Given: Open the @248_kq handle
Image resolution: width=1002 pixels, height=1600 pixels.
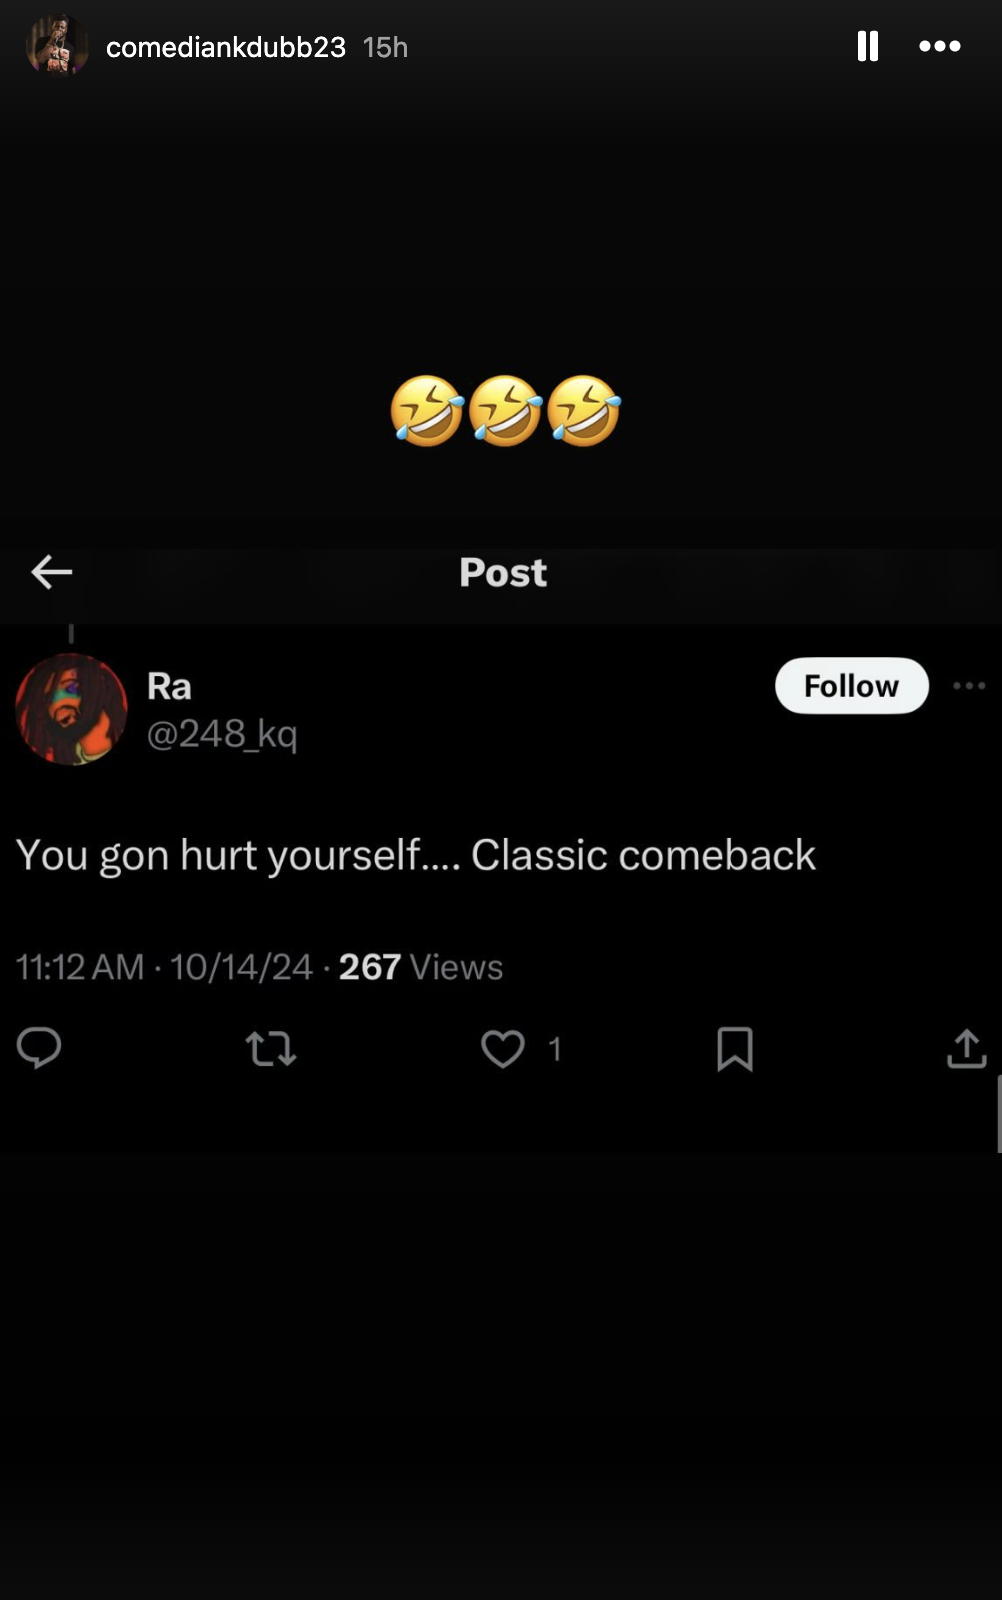Looking at the screenshot, I should pyautogui.click(x=222, y=735).
